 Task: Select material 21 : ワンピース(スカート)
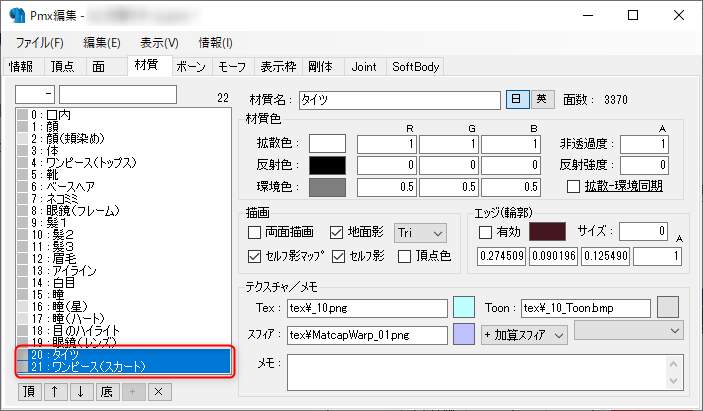[x=123, y=367]
